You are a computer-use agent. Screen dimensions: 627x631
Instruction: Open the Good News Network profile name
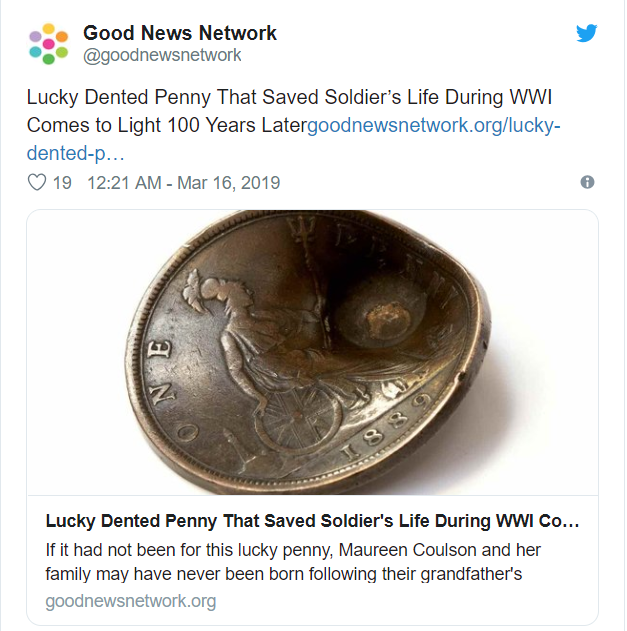tap(180, 33)
